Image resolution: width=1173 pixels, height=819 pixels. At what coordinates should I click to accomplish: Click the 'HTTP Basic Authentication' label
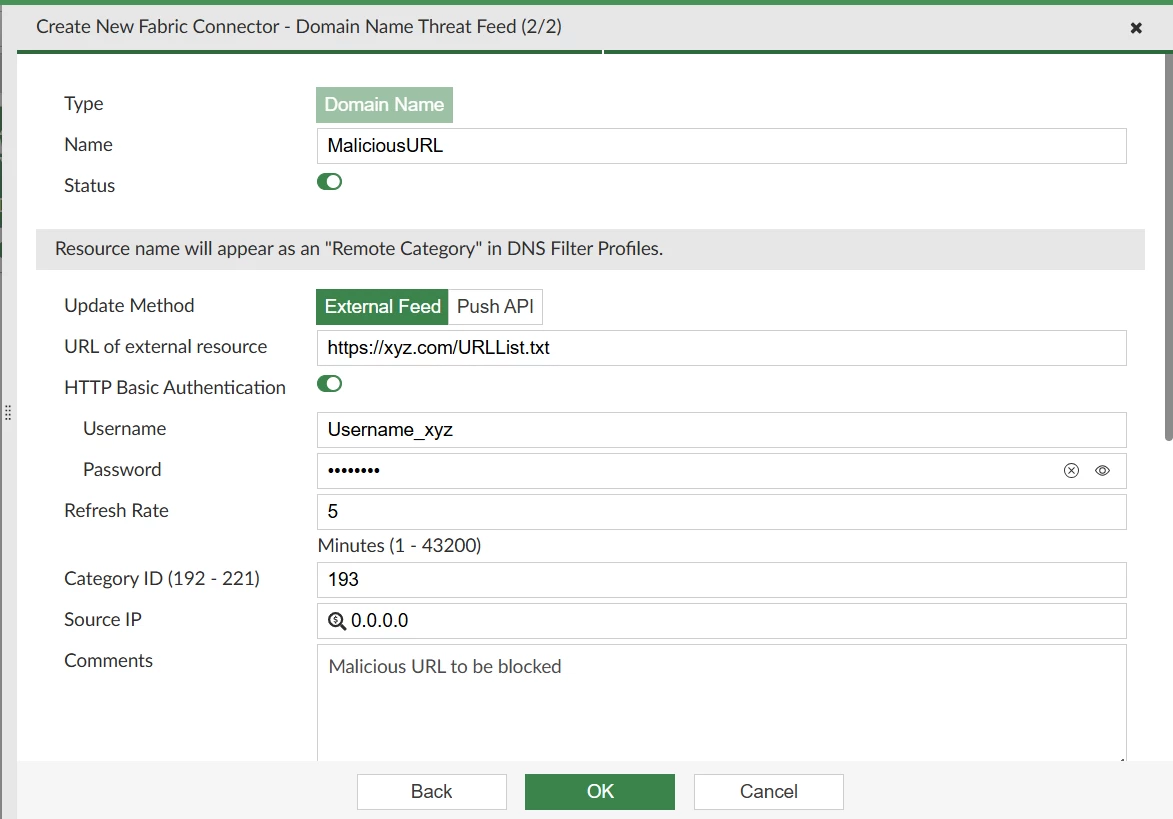tap(175, 387)
